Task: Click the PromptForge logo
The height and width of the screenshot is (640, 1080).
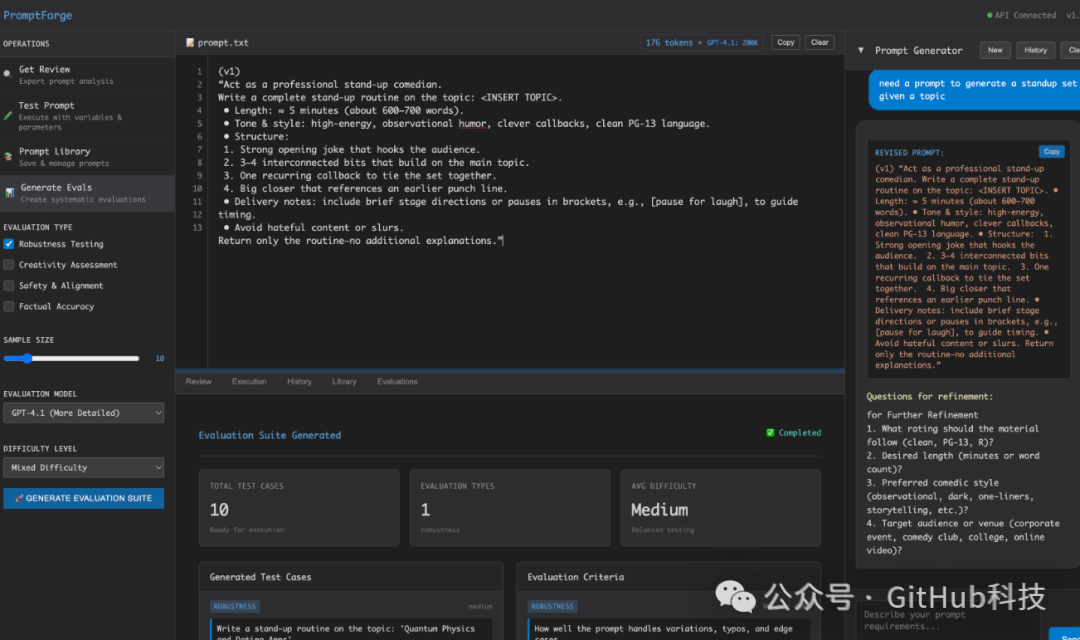Action: pyautogui.click(x=37, y=15)
